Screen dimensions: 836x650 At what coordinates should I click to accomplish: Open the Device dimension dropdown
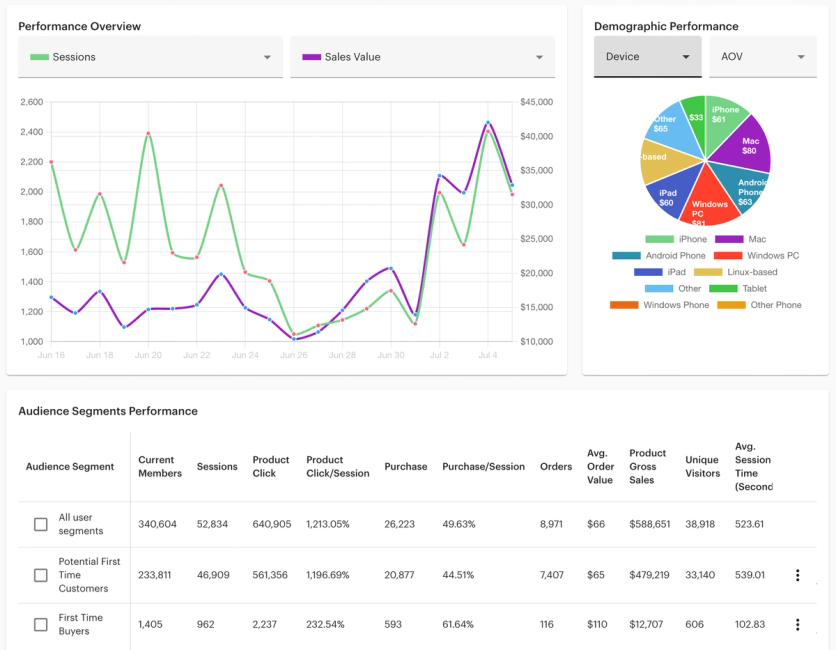pyautogui.click(x=647, y=57)
